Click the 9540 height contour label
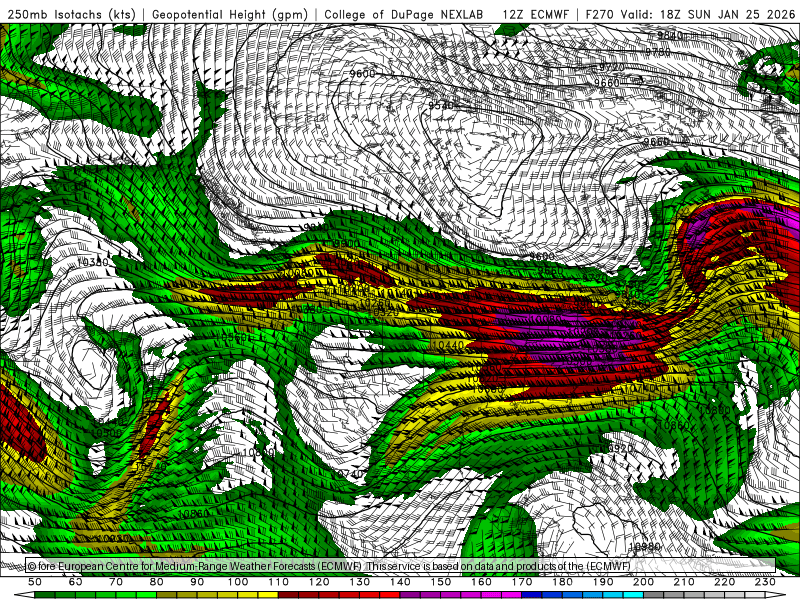The image size is (800, 600). (441, 105)
